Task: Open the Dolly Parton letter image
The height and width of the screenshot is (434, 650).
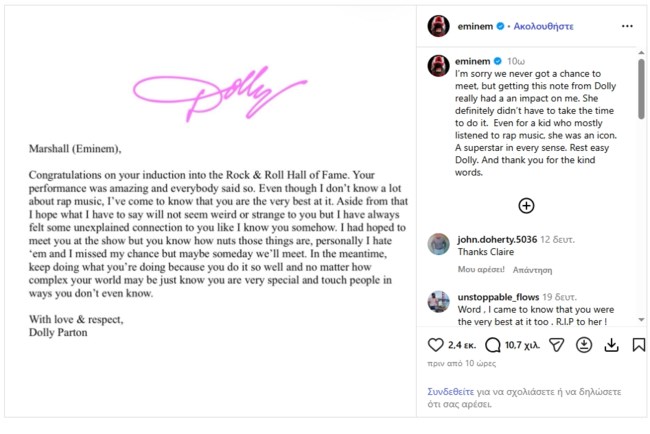Action: tap(210, 211)
